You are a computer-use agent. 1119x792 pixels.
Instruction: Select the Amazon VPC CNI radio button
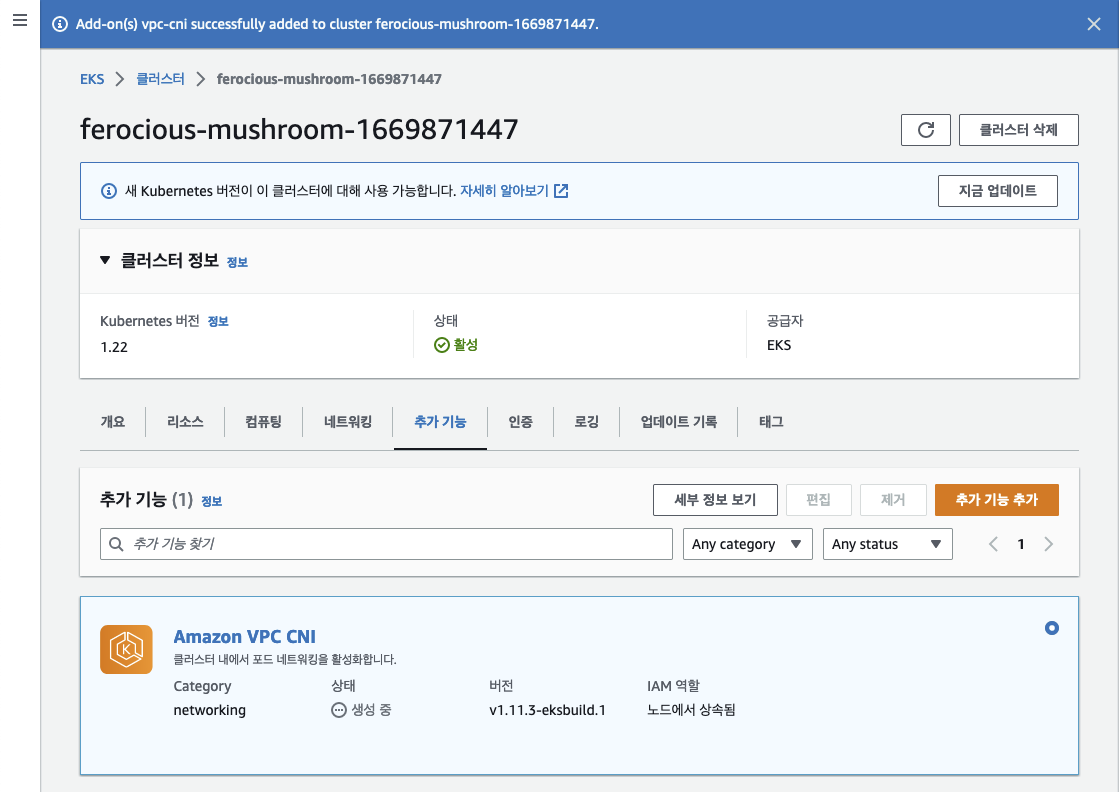coord(1052,628)
